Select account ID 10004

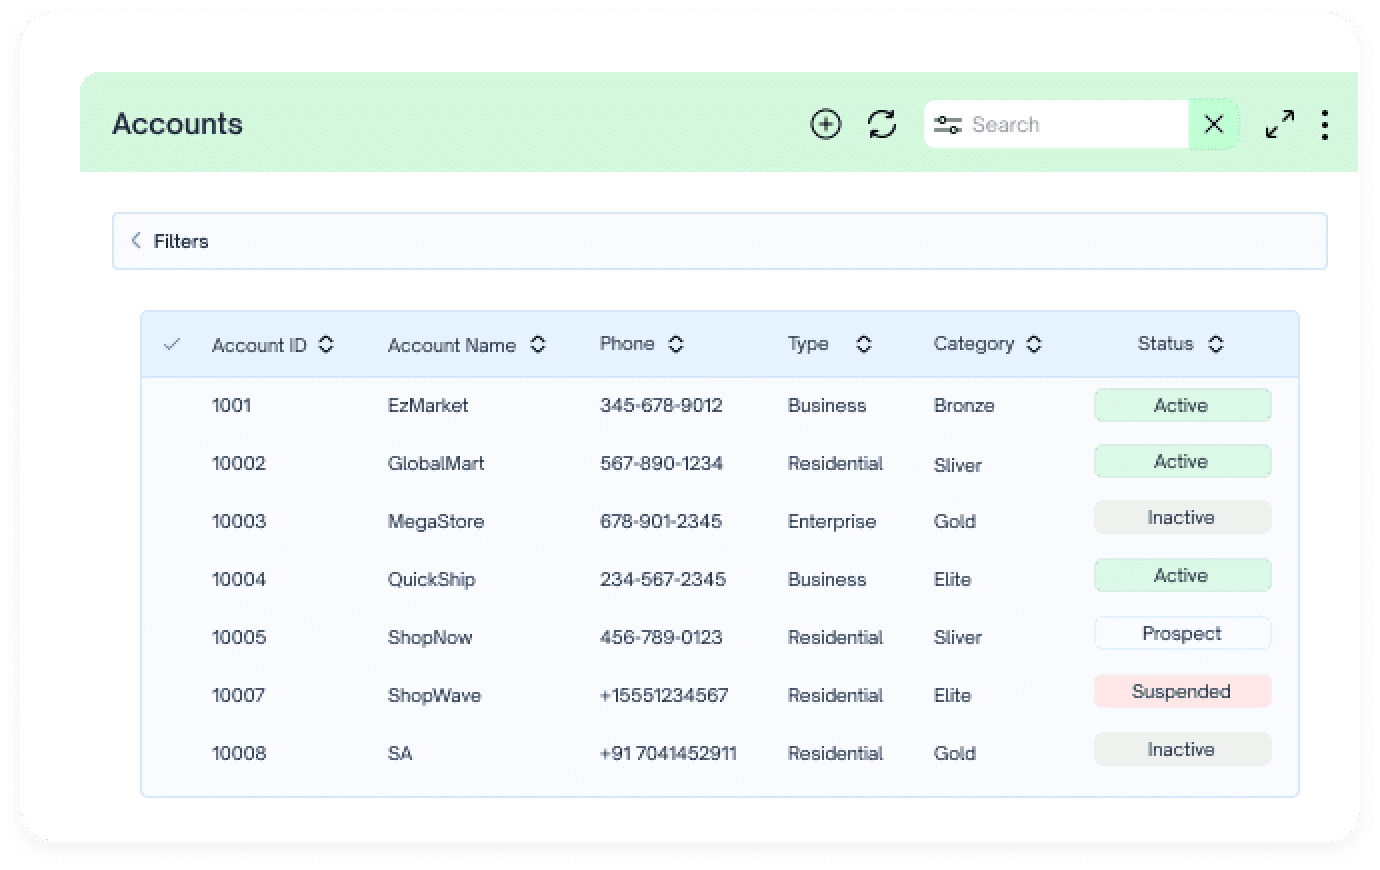239,579
